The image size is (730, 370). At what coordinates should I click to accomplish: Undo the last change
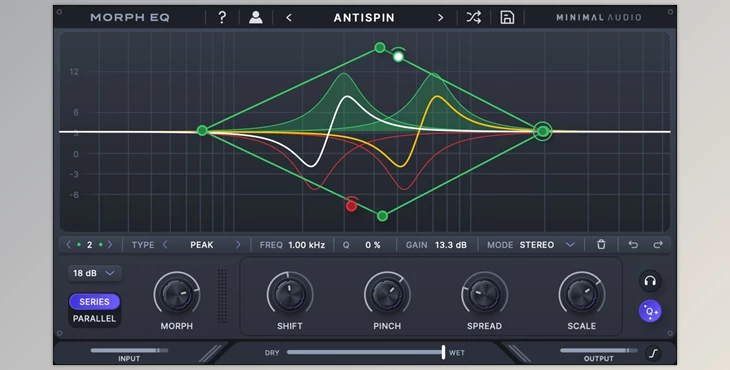pos(633,244)
